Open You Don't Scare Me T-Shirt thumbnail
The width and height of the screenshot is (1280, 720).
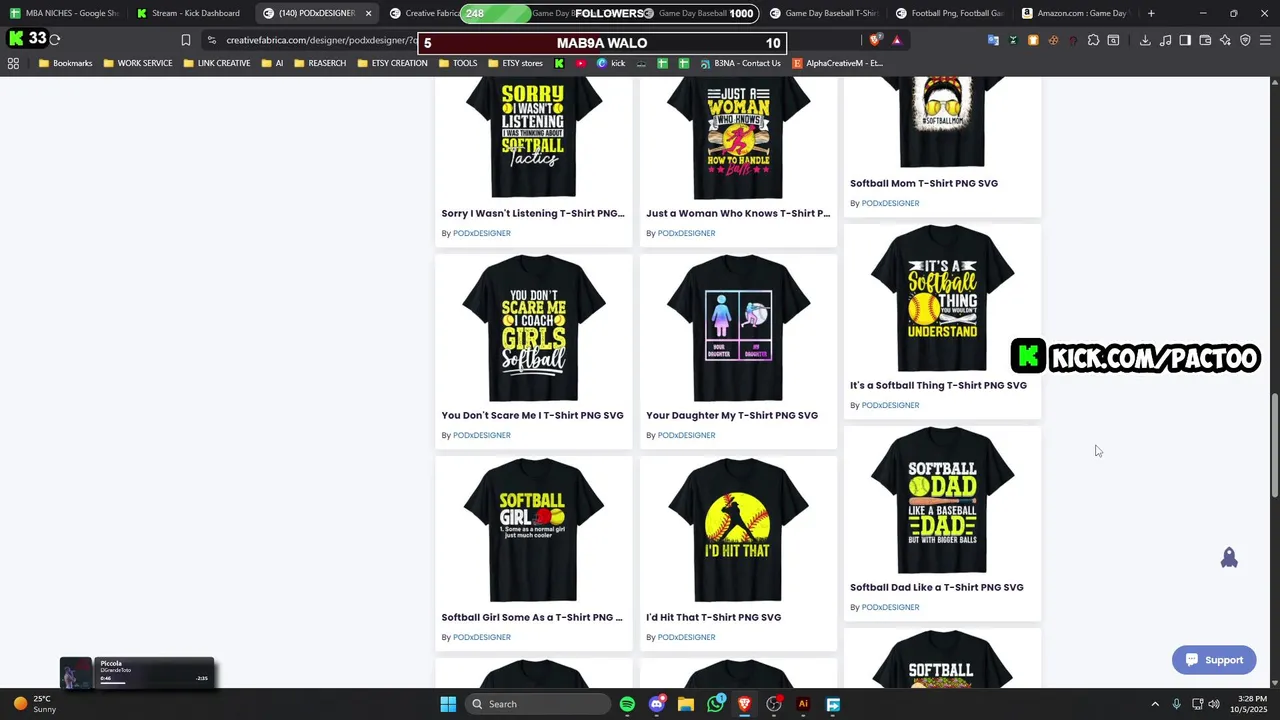534,328
